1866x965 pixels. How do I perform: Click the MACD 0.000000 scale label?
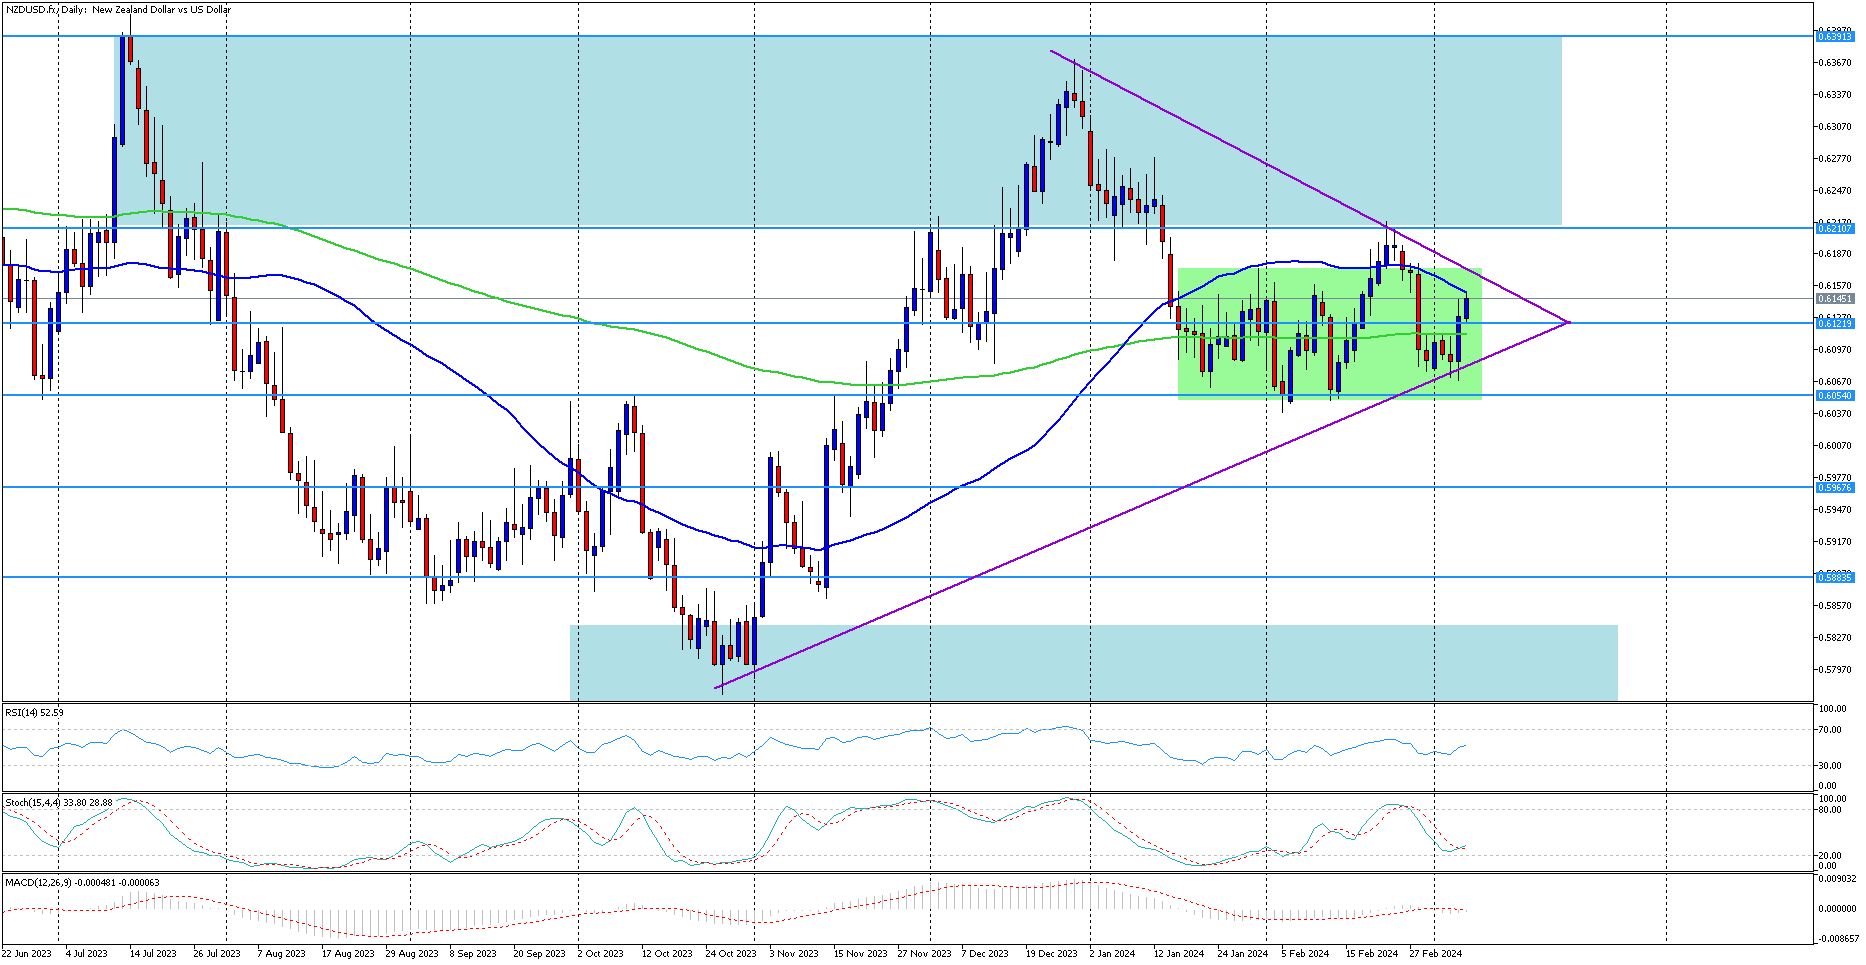pyautogui.click(x=1838, y=909)
